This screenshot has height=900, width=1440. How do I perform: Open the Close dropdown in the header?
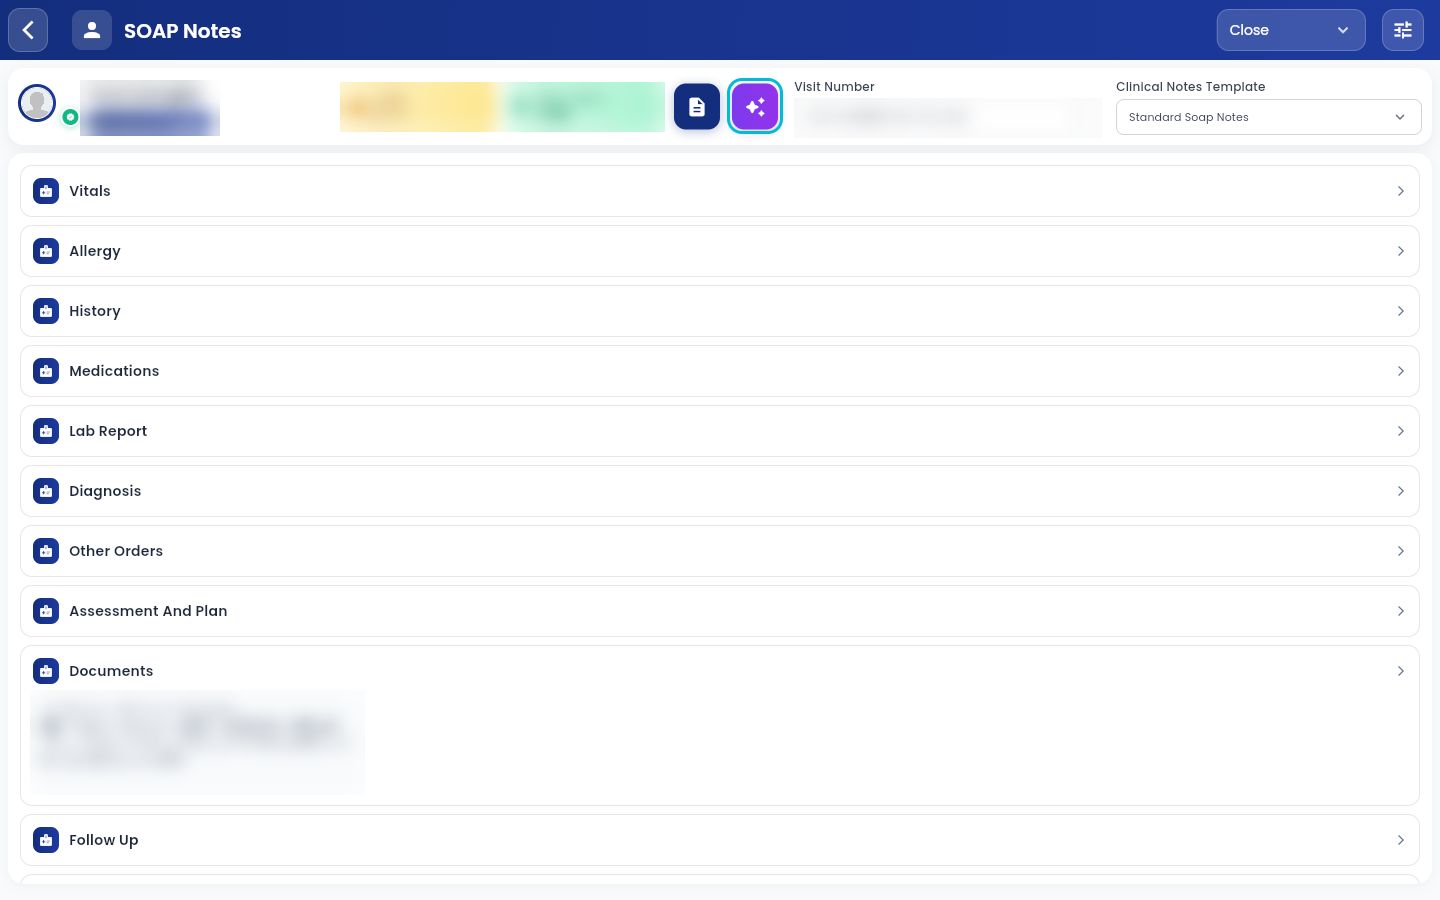1290,30
